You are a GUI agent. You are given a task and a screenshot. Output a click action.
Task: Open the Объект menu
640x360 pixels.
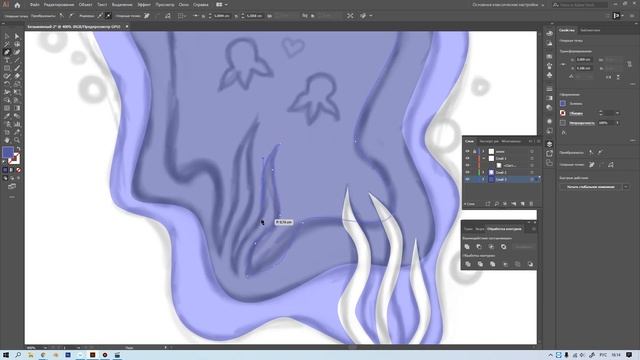pos(85,5)
